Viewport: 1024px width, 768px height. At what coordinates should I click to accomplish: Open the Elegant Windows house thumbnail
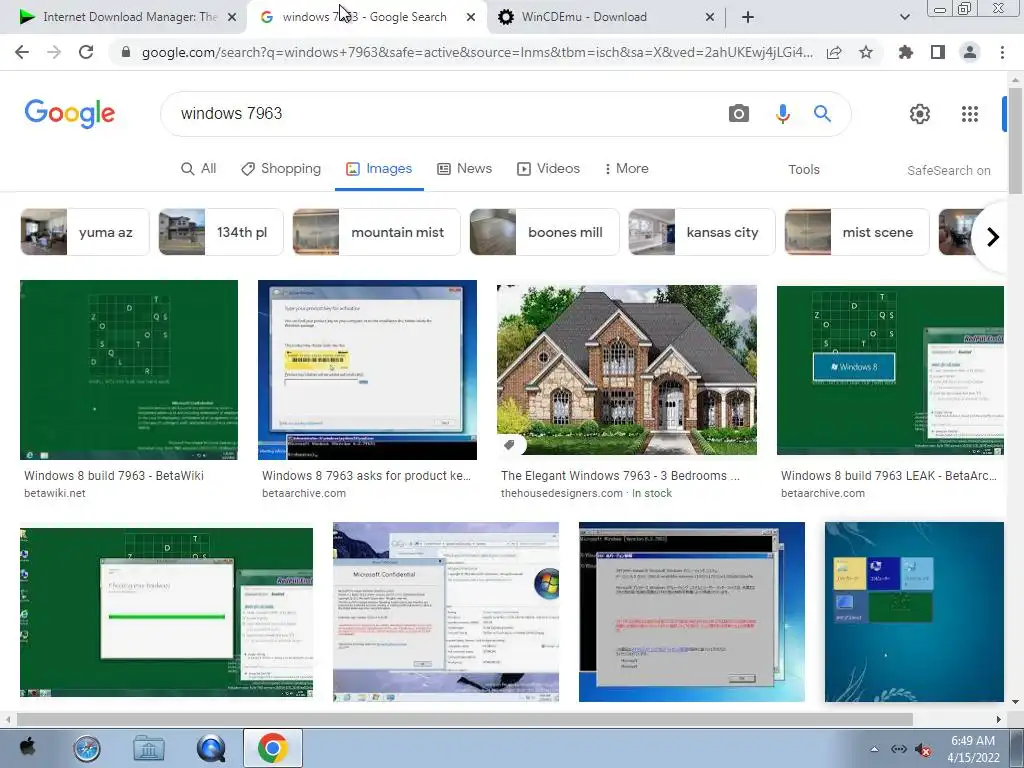pyautogui.click(x=626, y=370)
